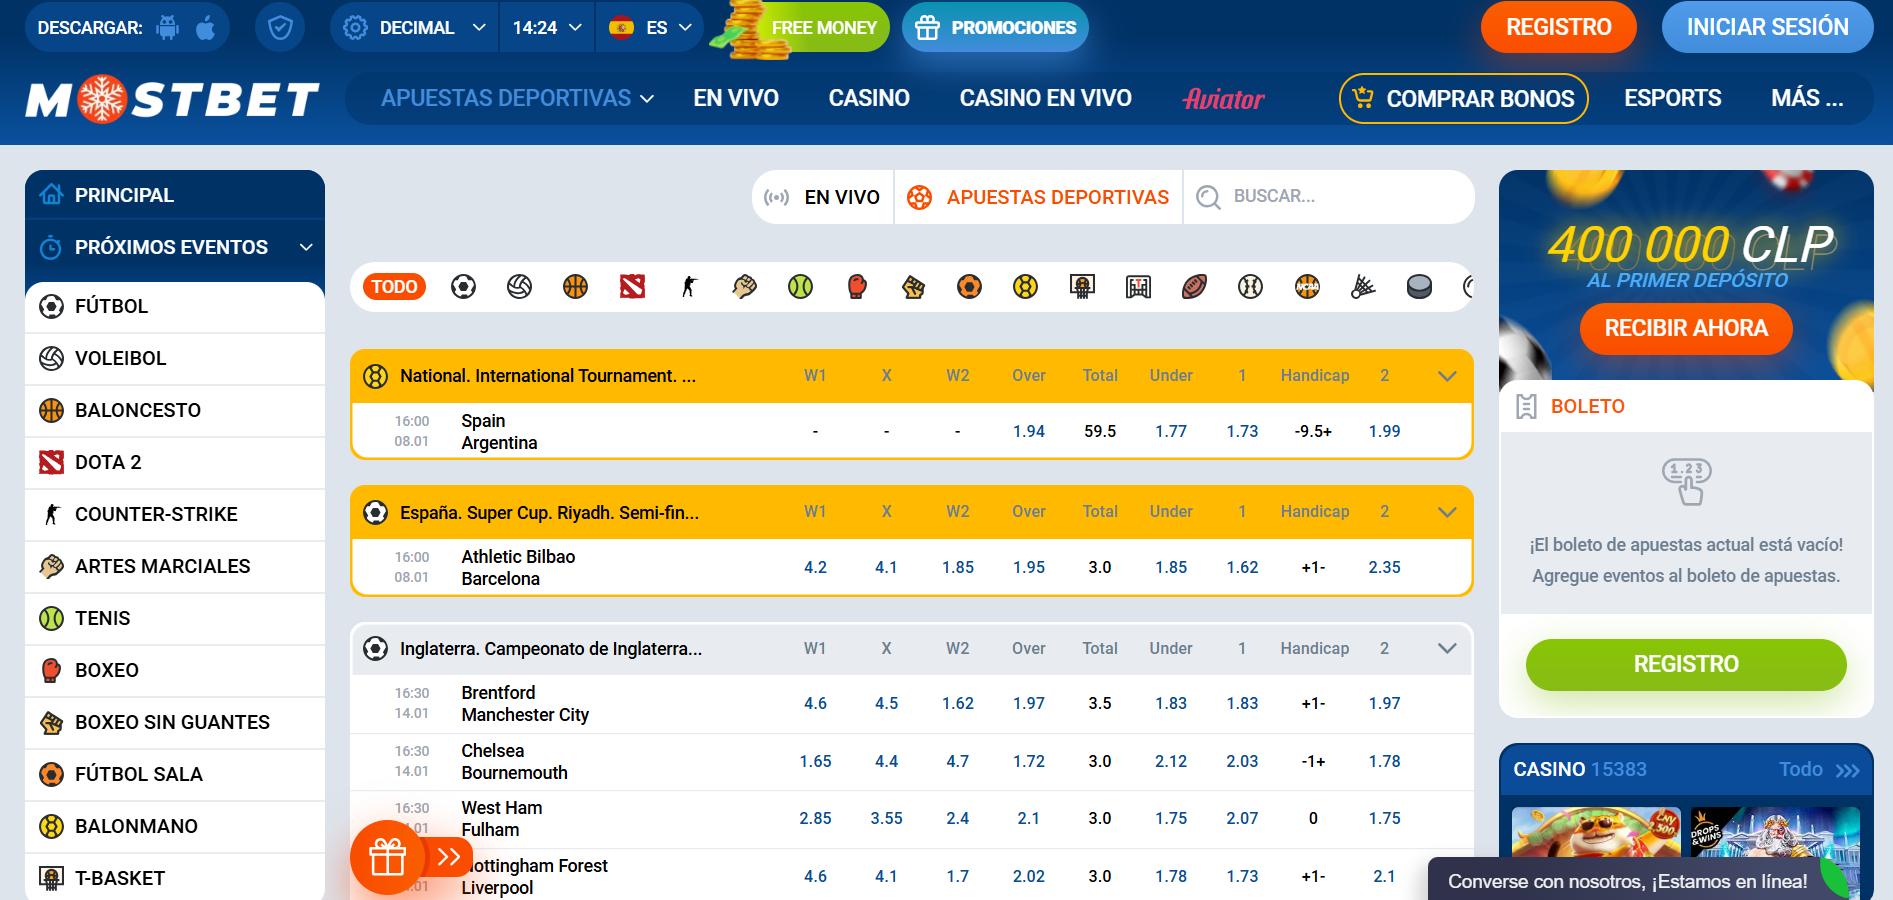Download the iOS app via Apple icon
The height and width of the screenshot is (900, 1893).
tap(205, 28)
